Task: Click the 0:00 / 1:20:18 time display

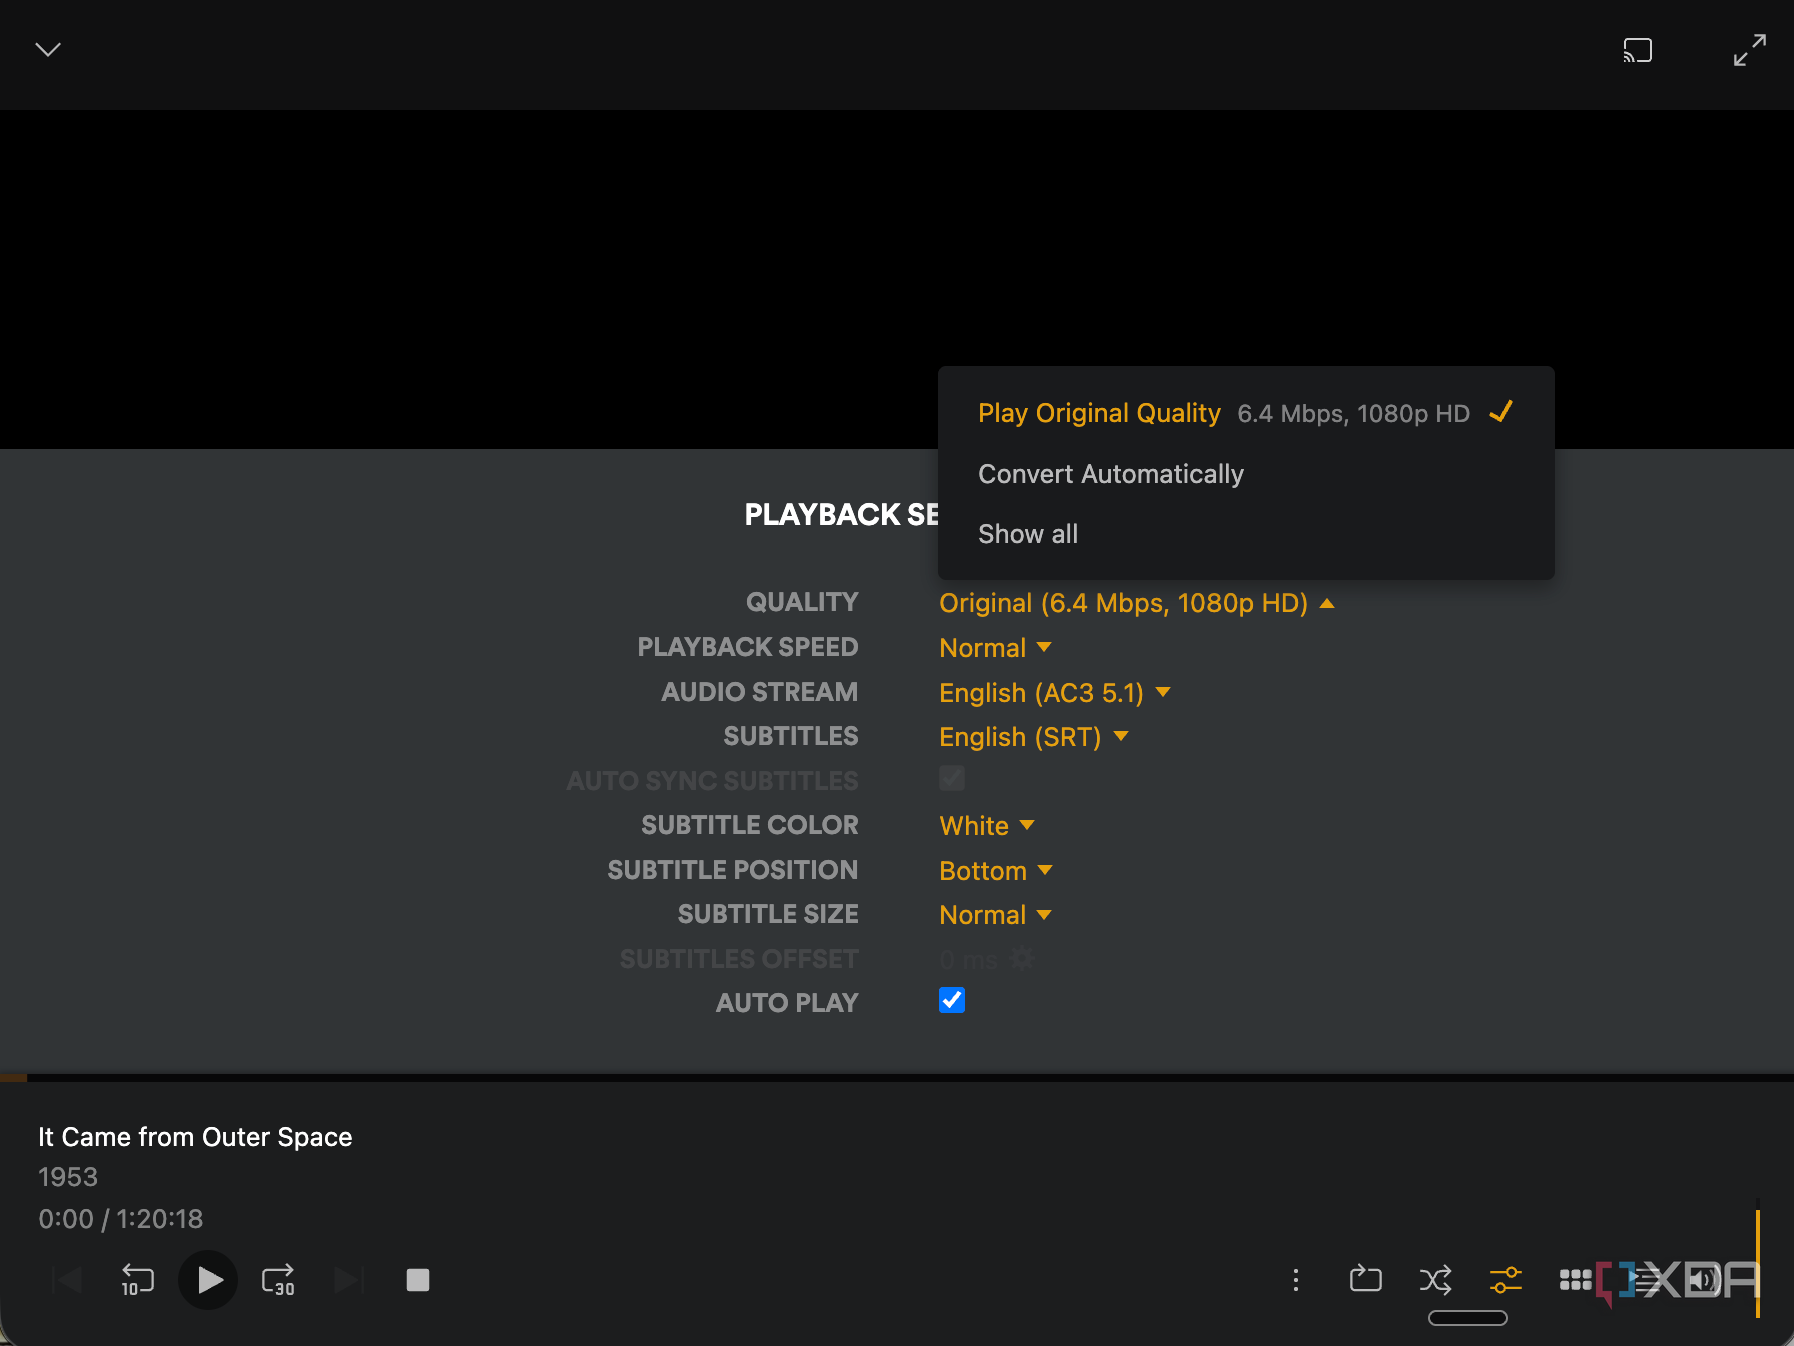Action: (120, 1219)
